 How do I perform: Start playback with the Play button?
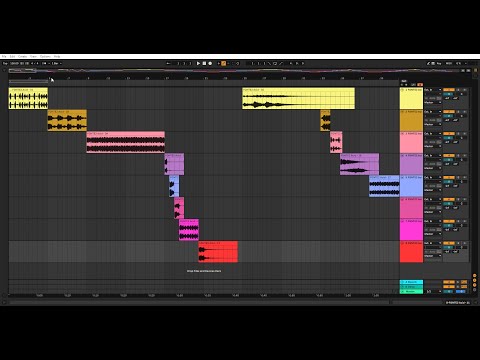pos(198,63)
